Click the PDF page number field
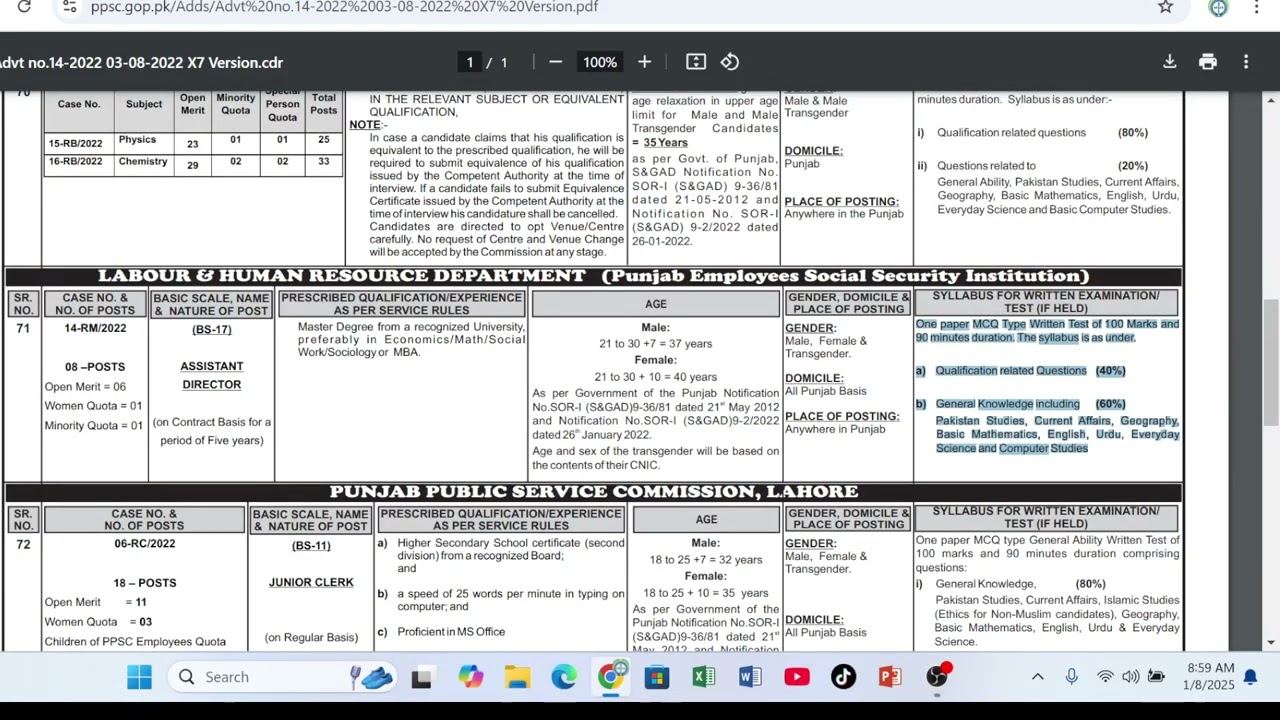This screenshot has height=720, width=1280. pos(469,62)
